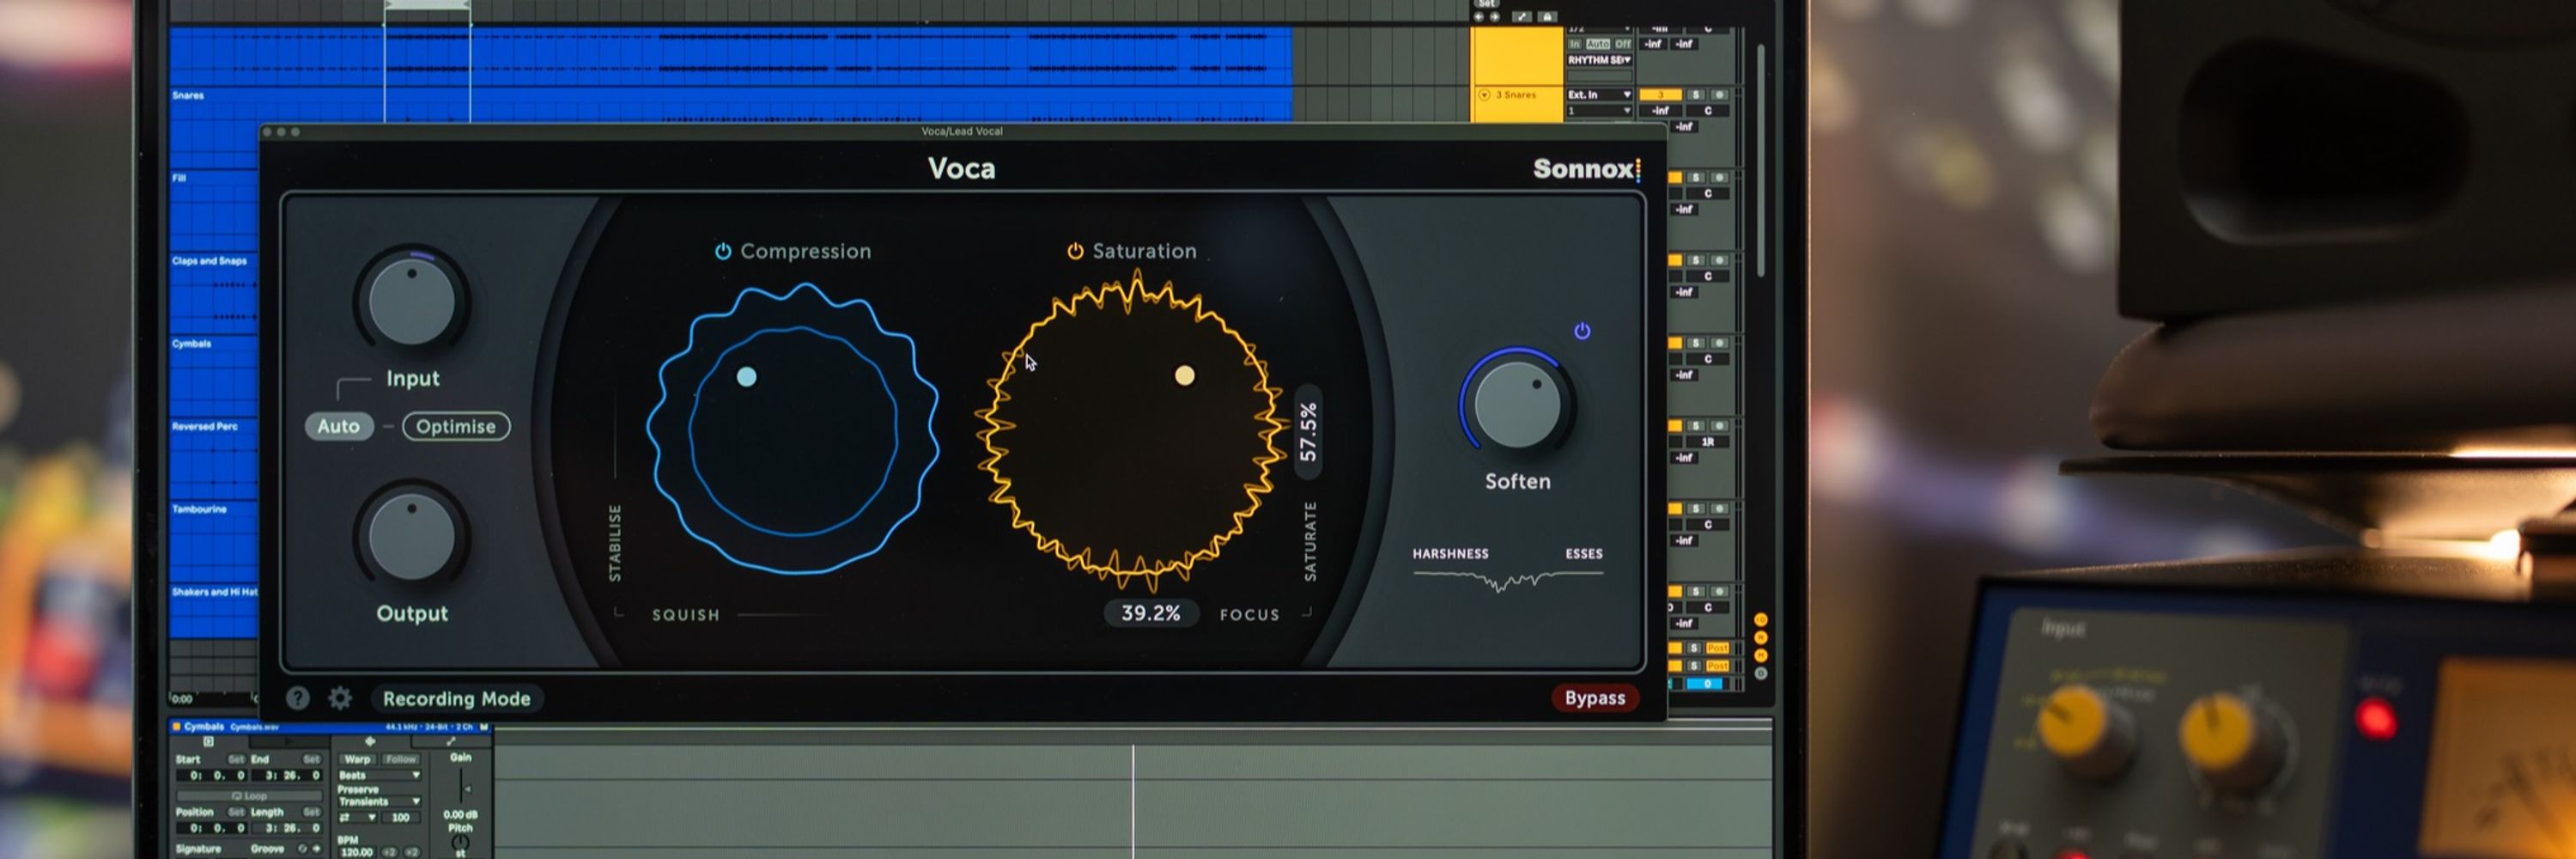
Task: Commit groove arrow icon beside Groove
Action: click(317, 849)
